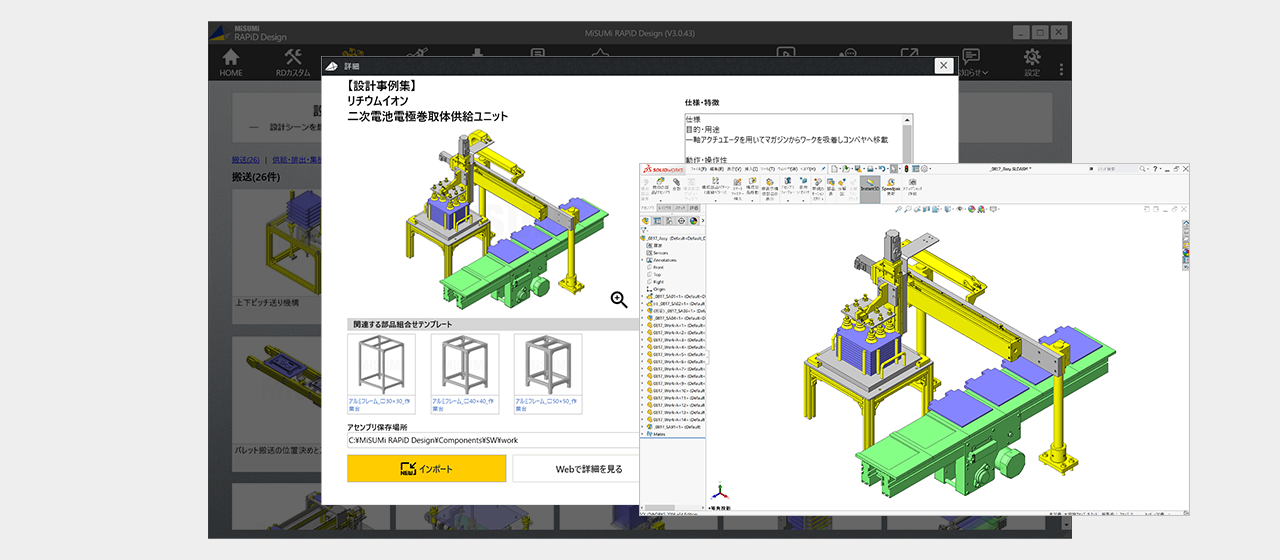This screenshot has height=560, width=1280.
Task: Select the Front plane in feature tree
Action: pyautogui.click(x=658, y=267)
